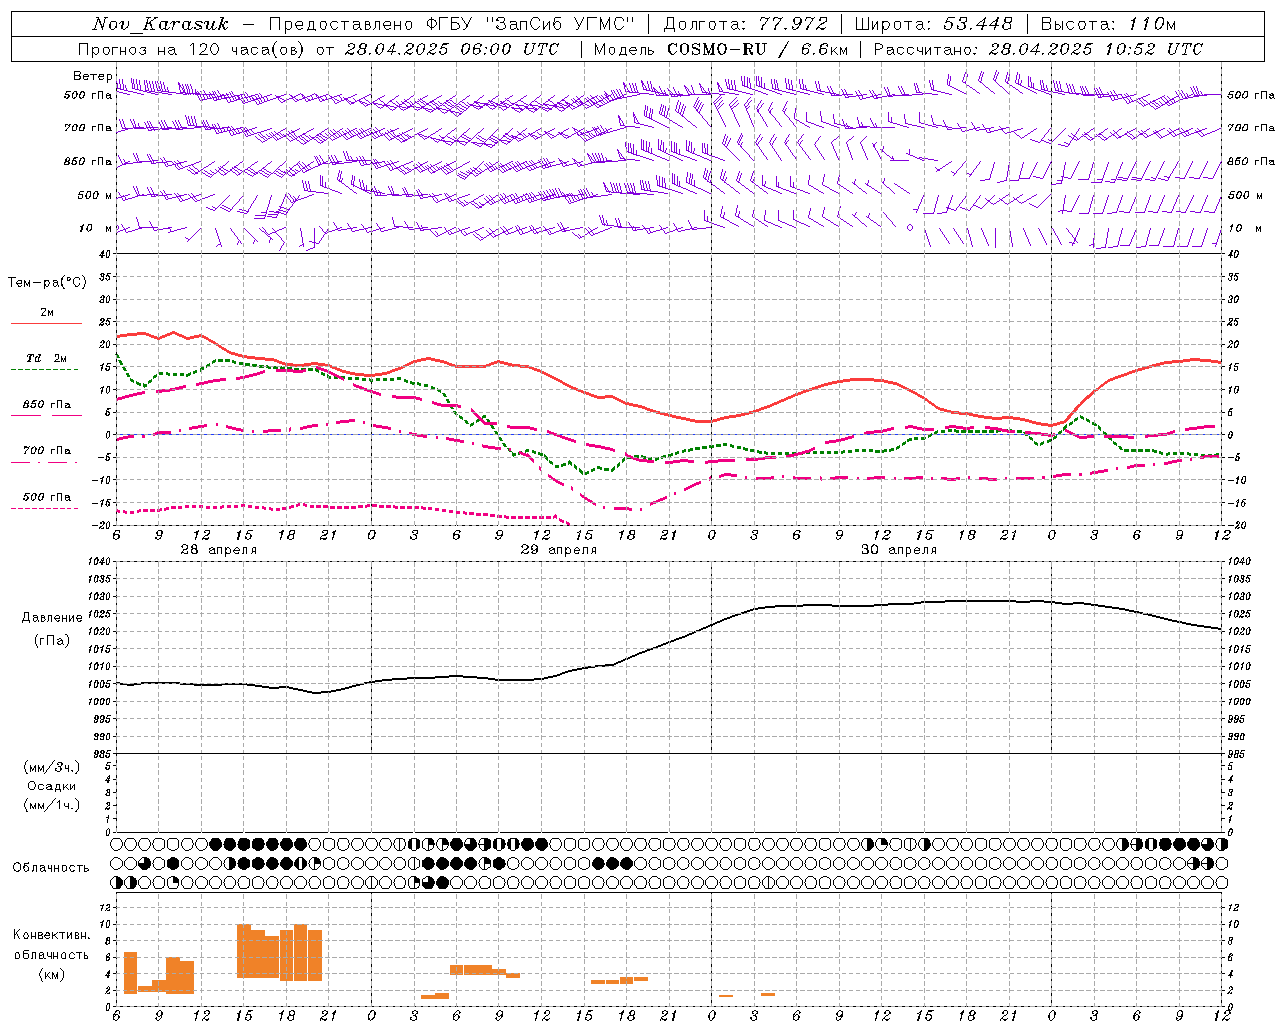Click the '2м' temperature legend entry
The image size is (1280, 1024).
pyautogui.click(x=47, y=313)
